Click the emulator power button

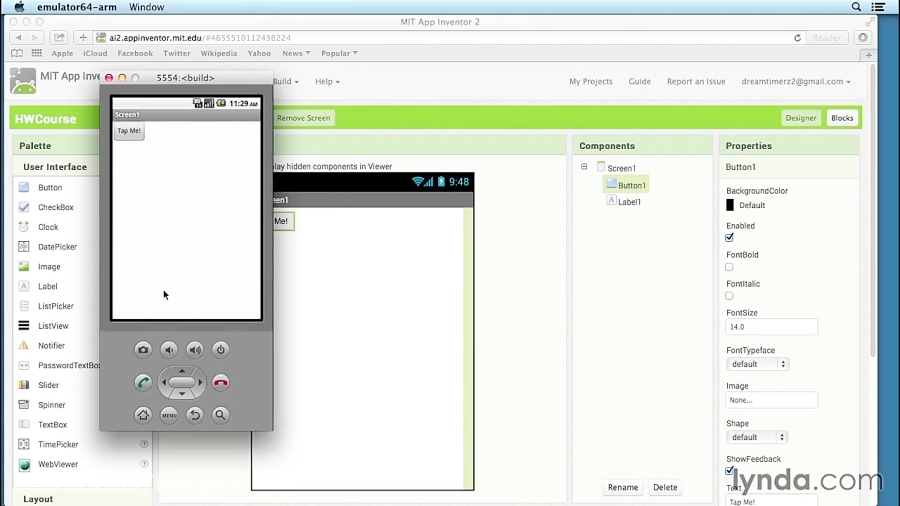220,349
